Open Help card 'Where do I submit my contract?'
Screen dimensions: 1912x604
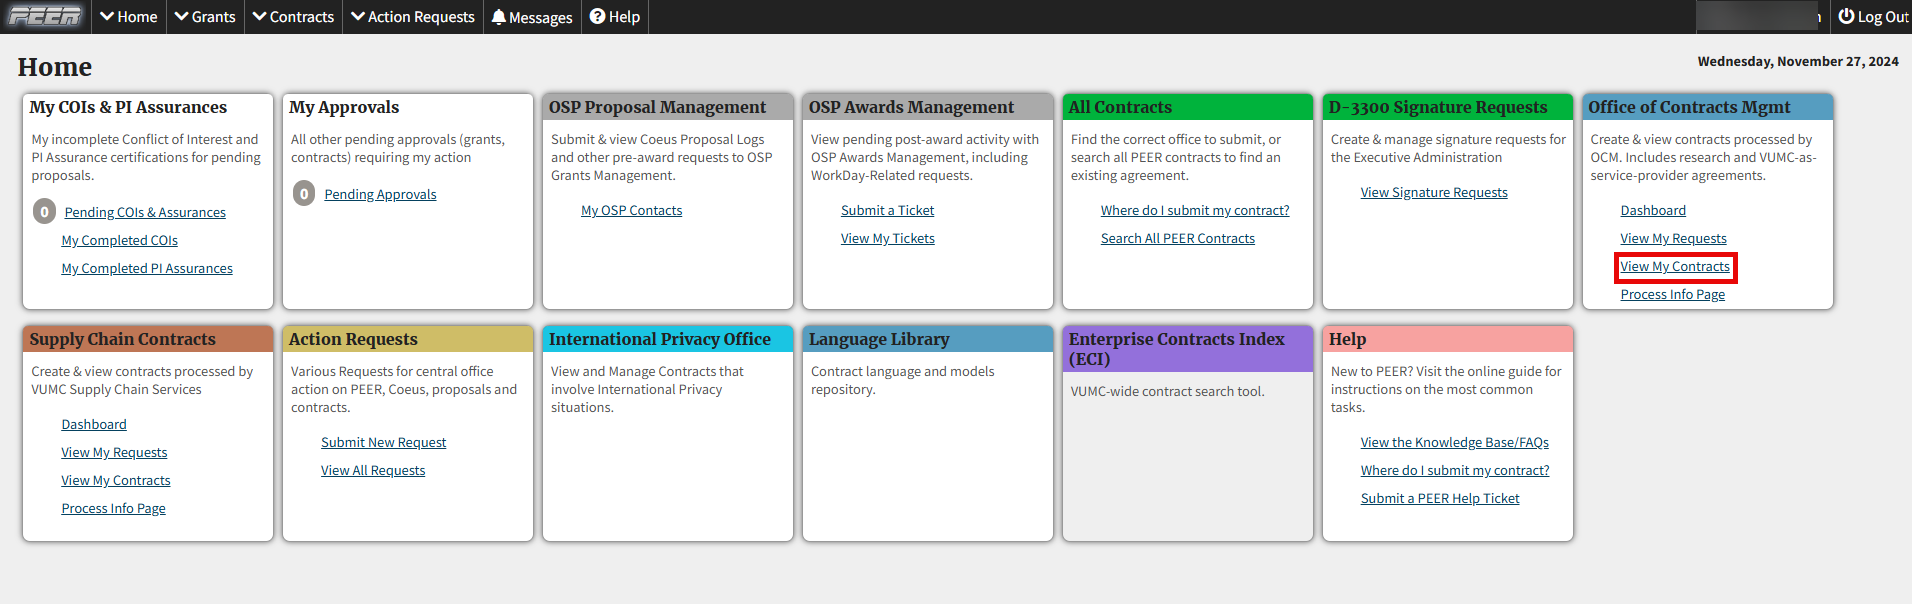(x=1455, y=470)
